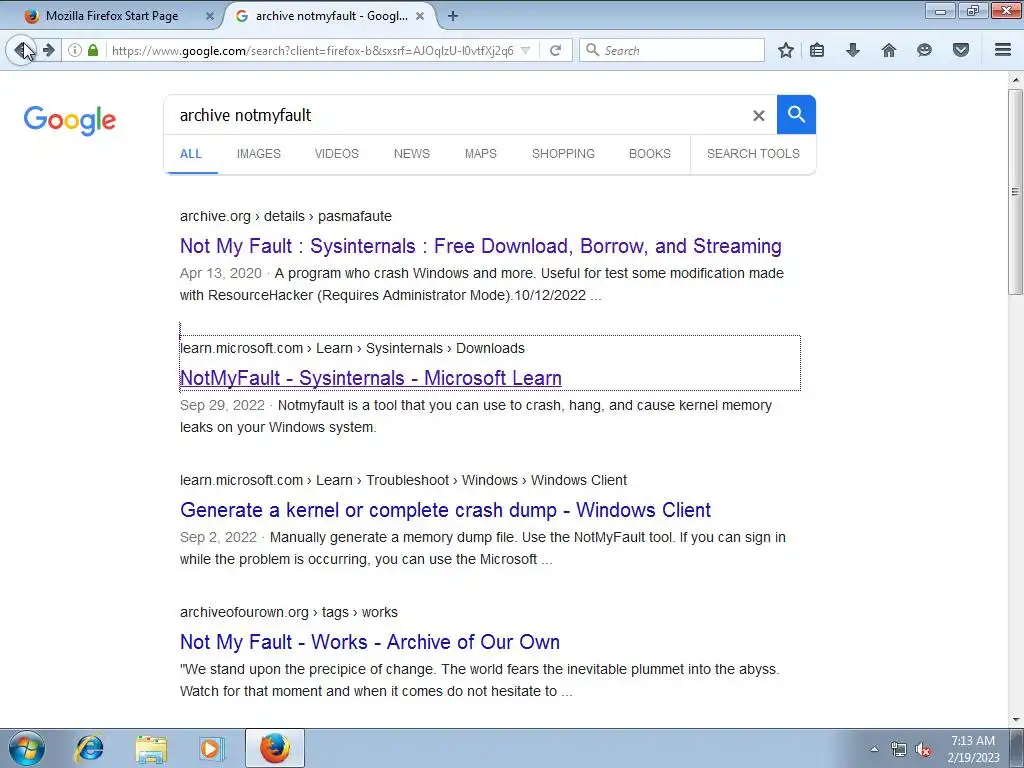
Task: Save page to Pocket icon
Action: (x=961, y=50)
